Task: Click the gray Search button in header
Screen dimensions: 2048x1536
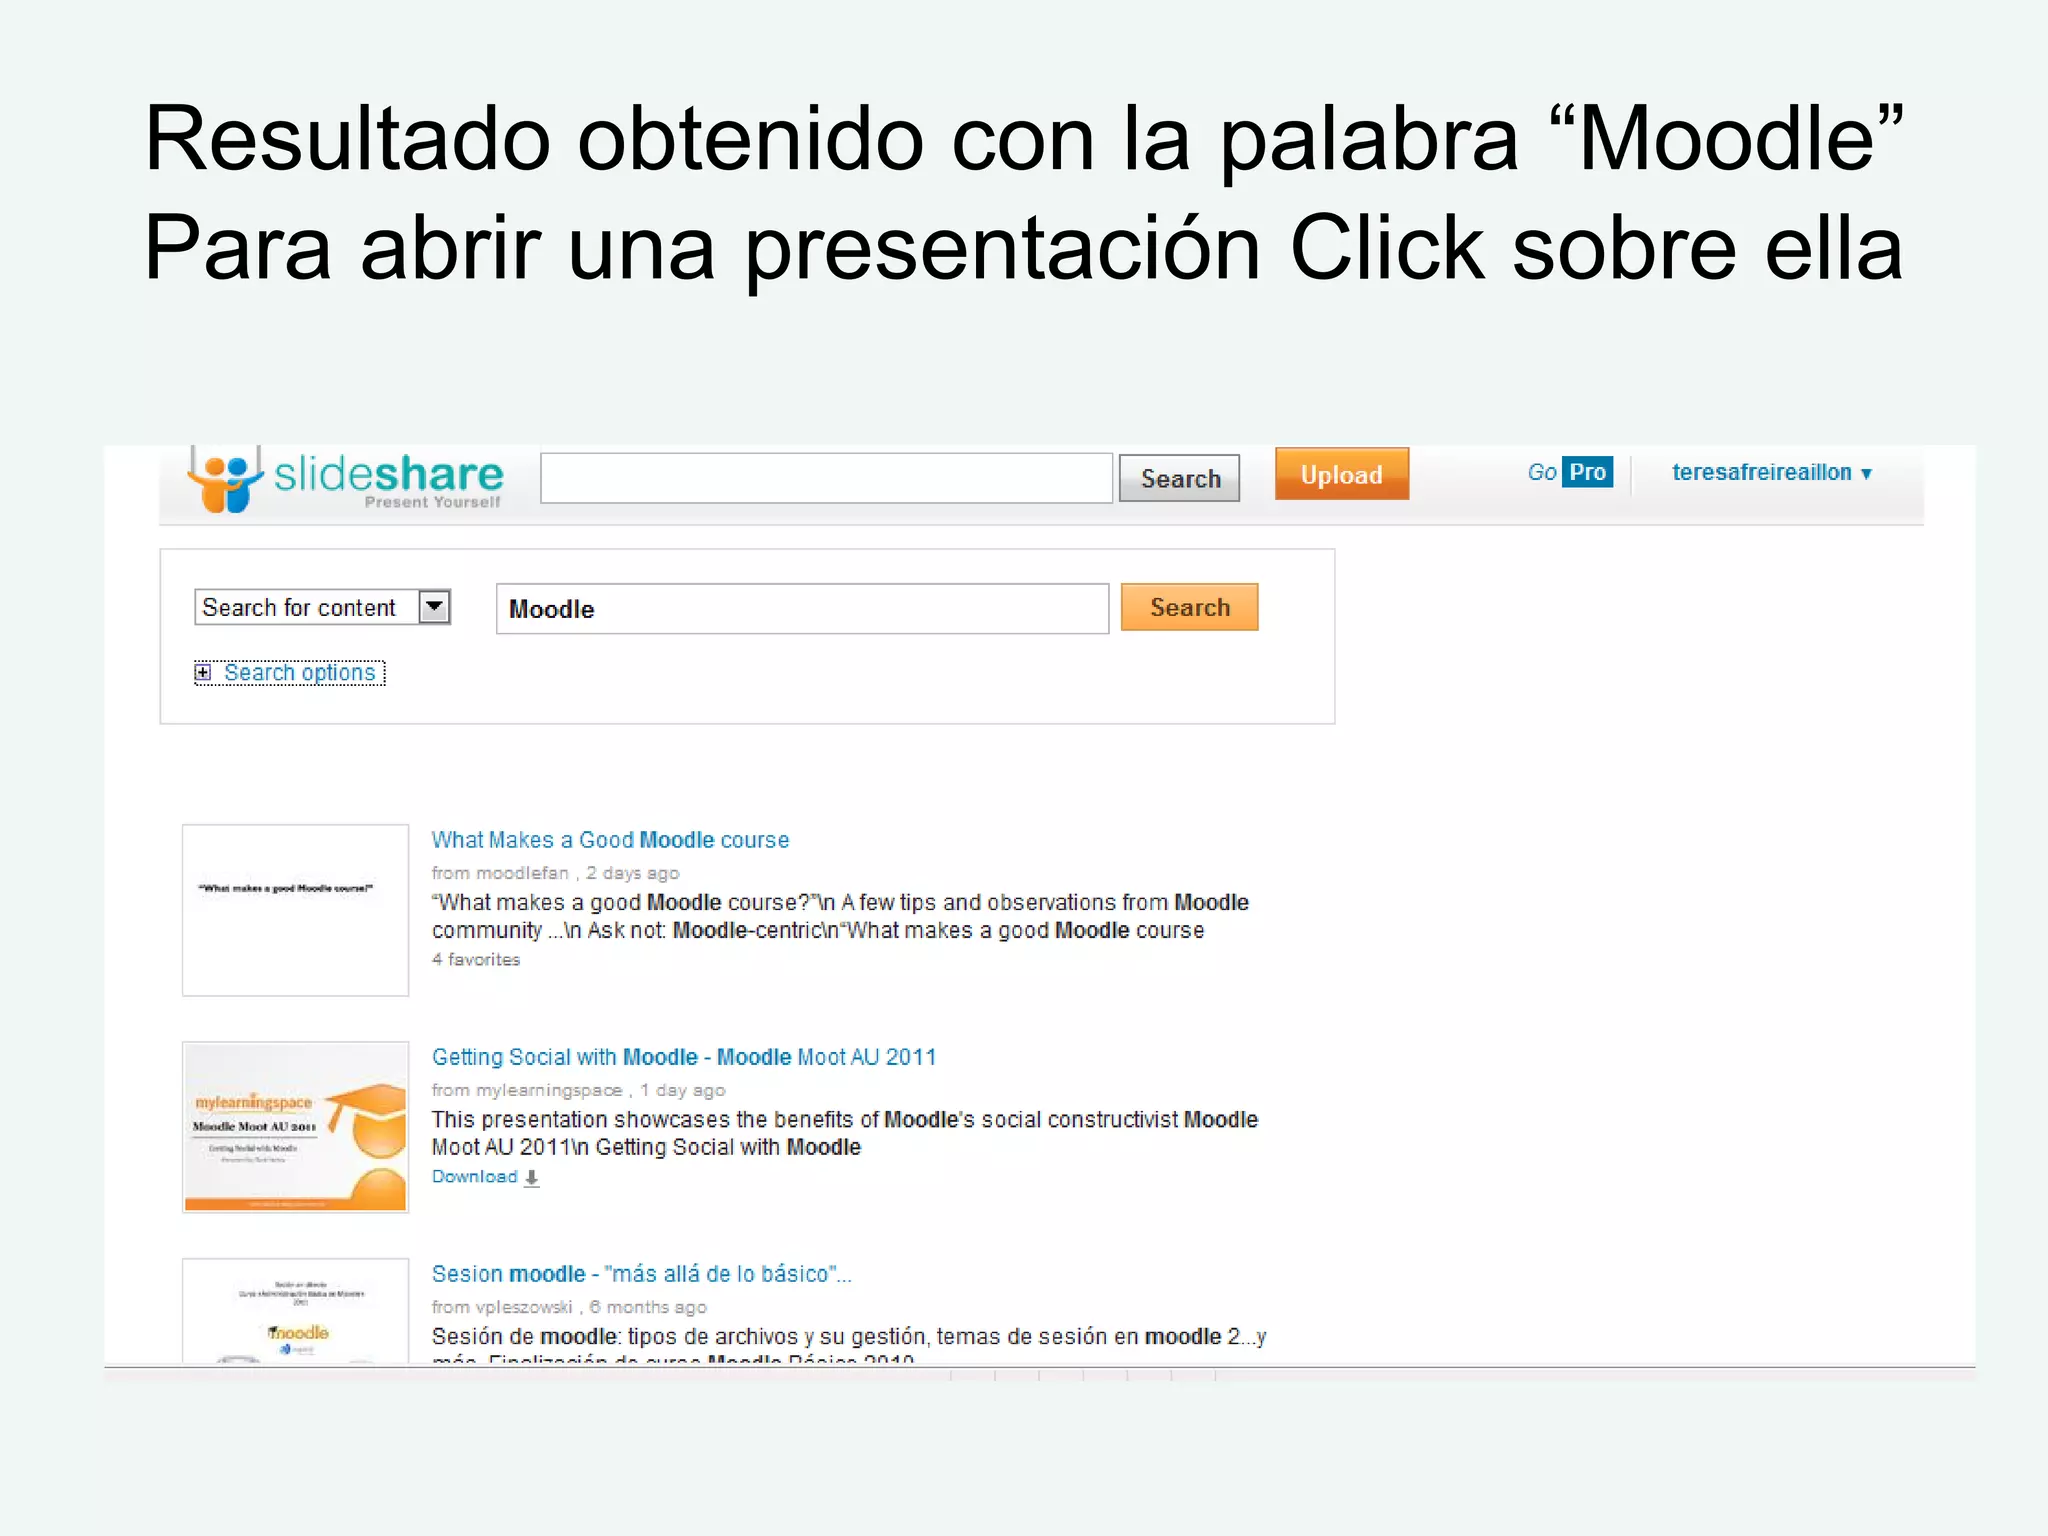Action: [x=1179, y=478]
